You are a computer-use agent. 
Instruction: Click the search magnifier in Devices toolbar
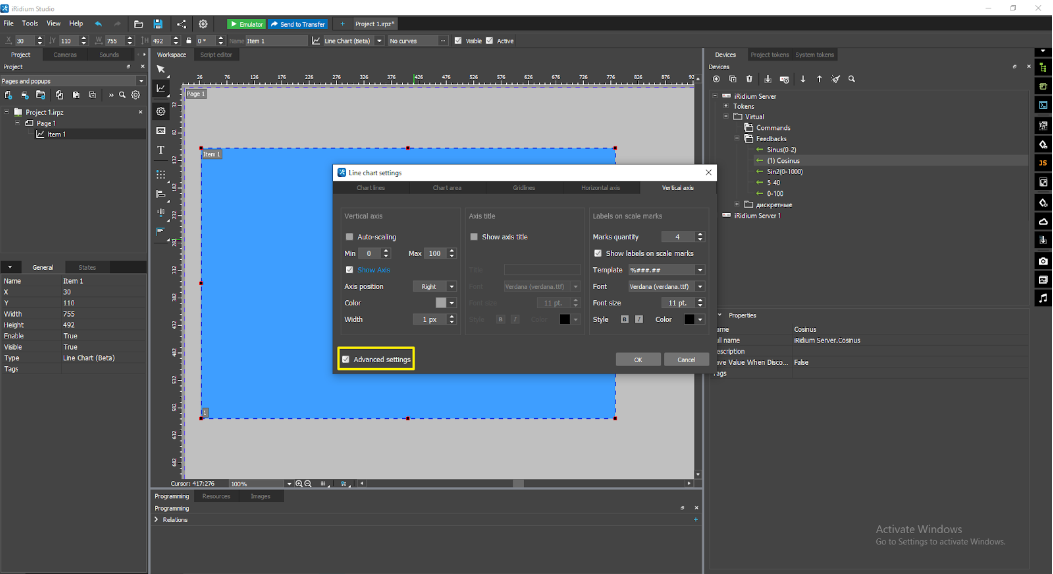(x=851, y=79)
